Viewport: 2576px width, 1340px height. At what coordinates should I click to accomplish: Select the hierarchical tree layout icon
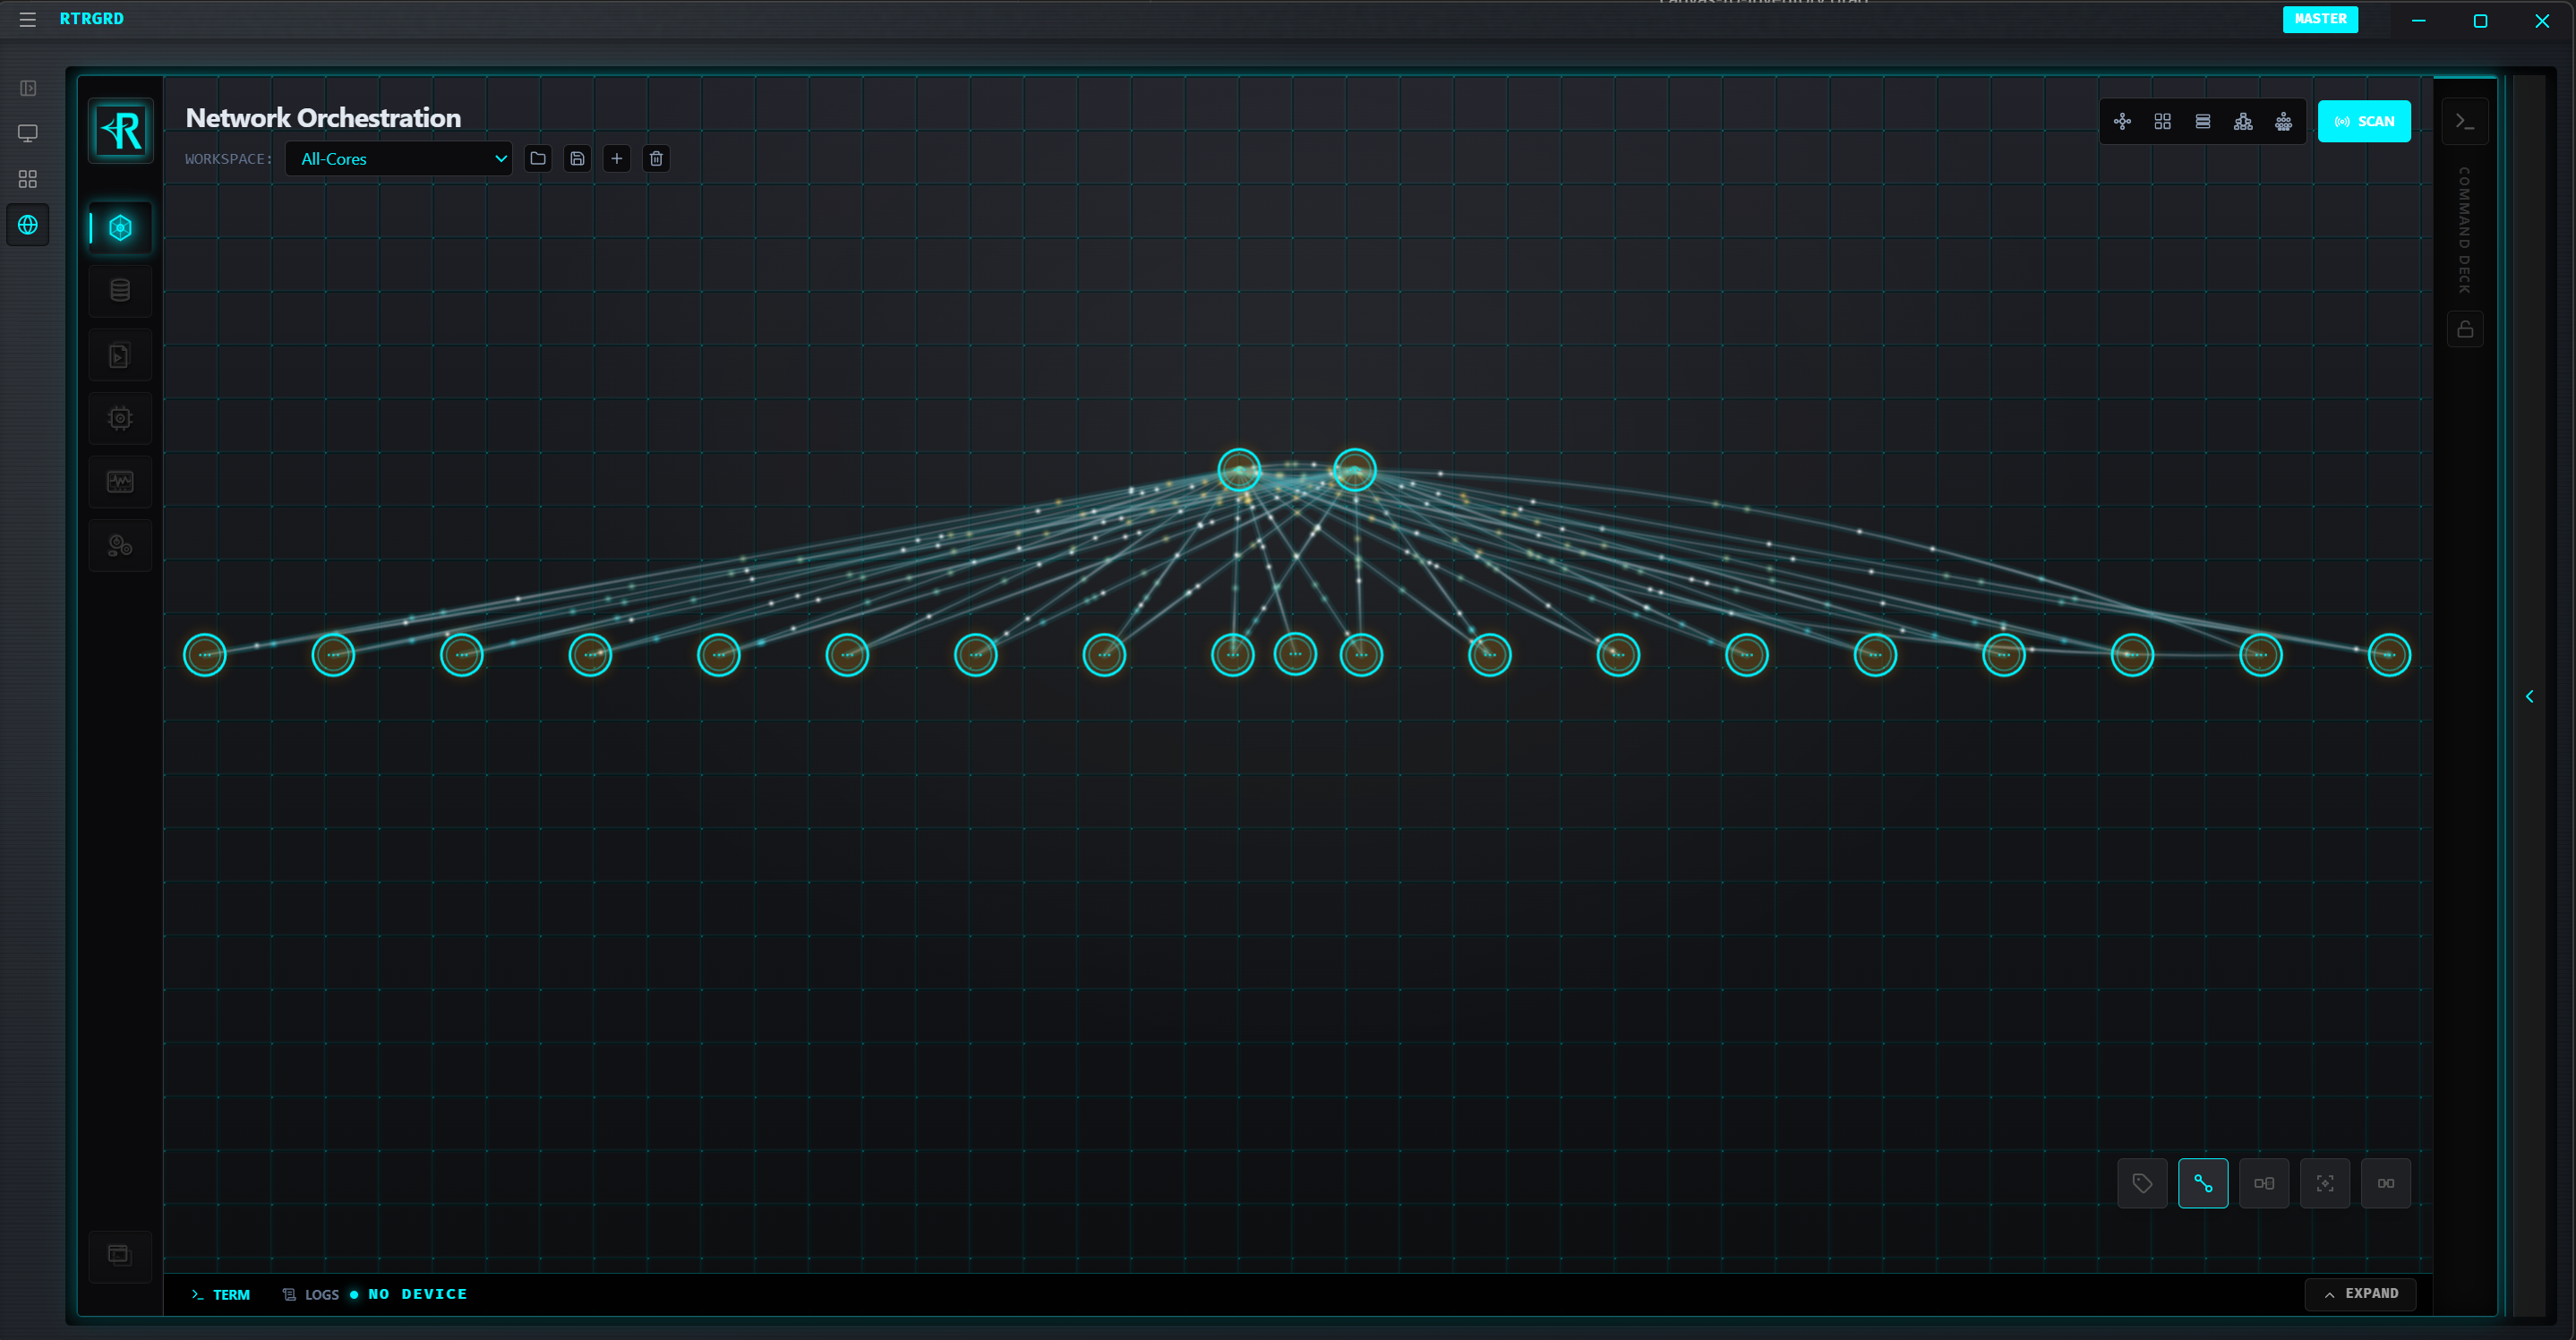coord(2243,120)
